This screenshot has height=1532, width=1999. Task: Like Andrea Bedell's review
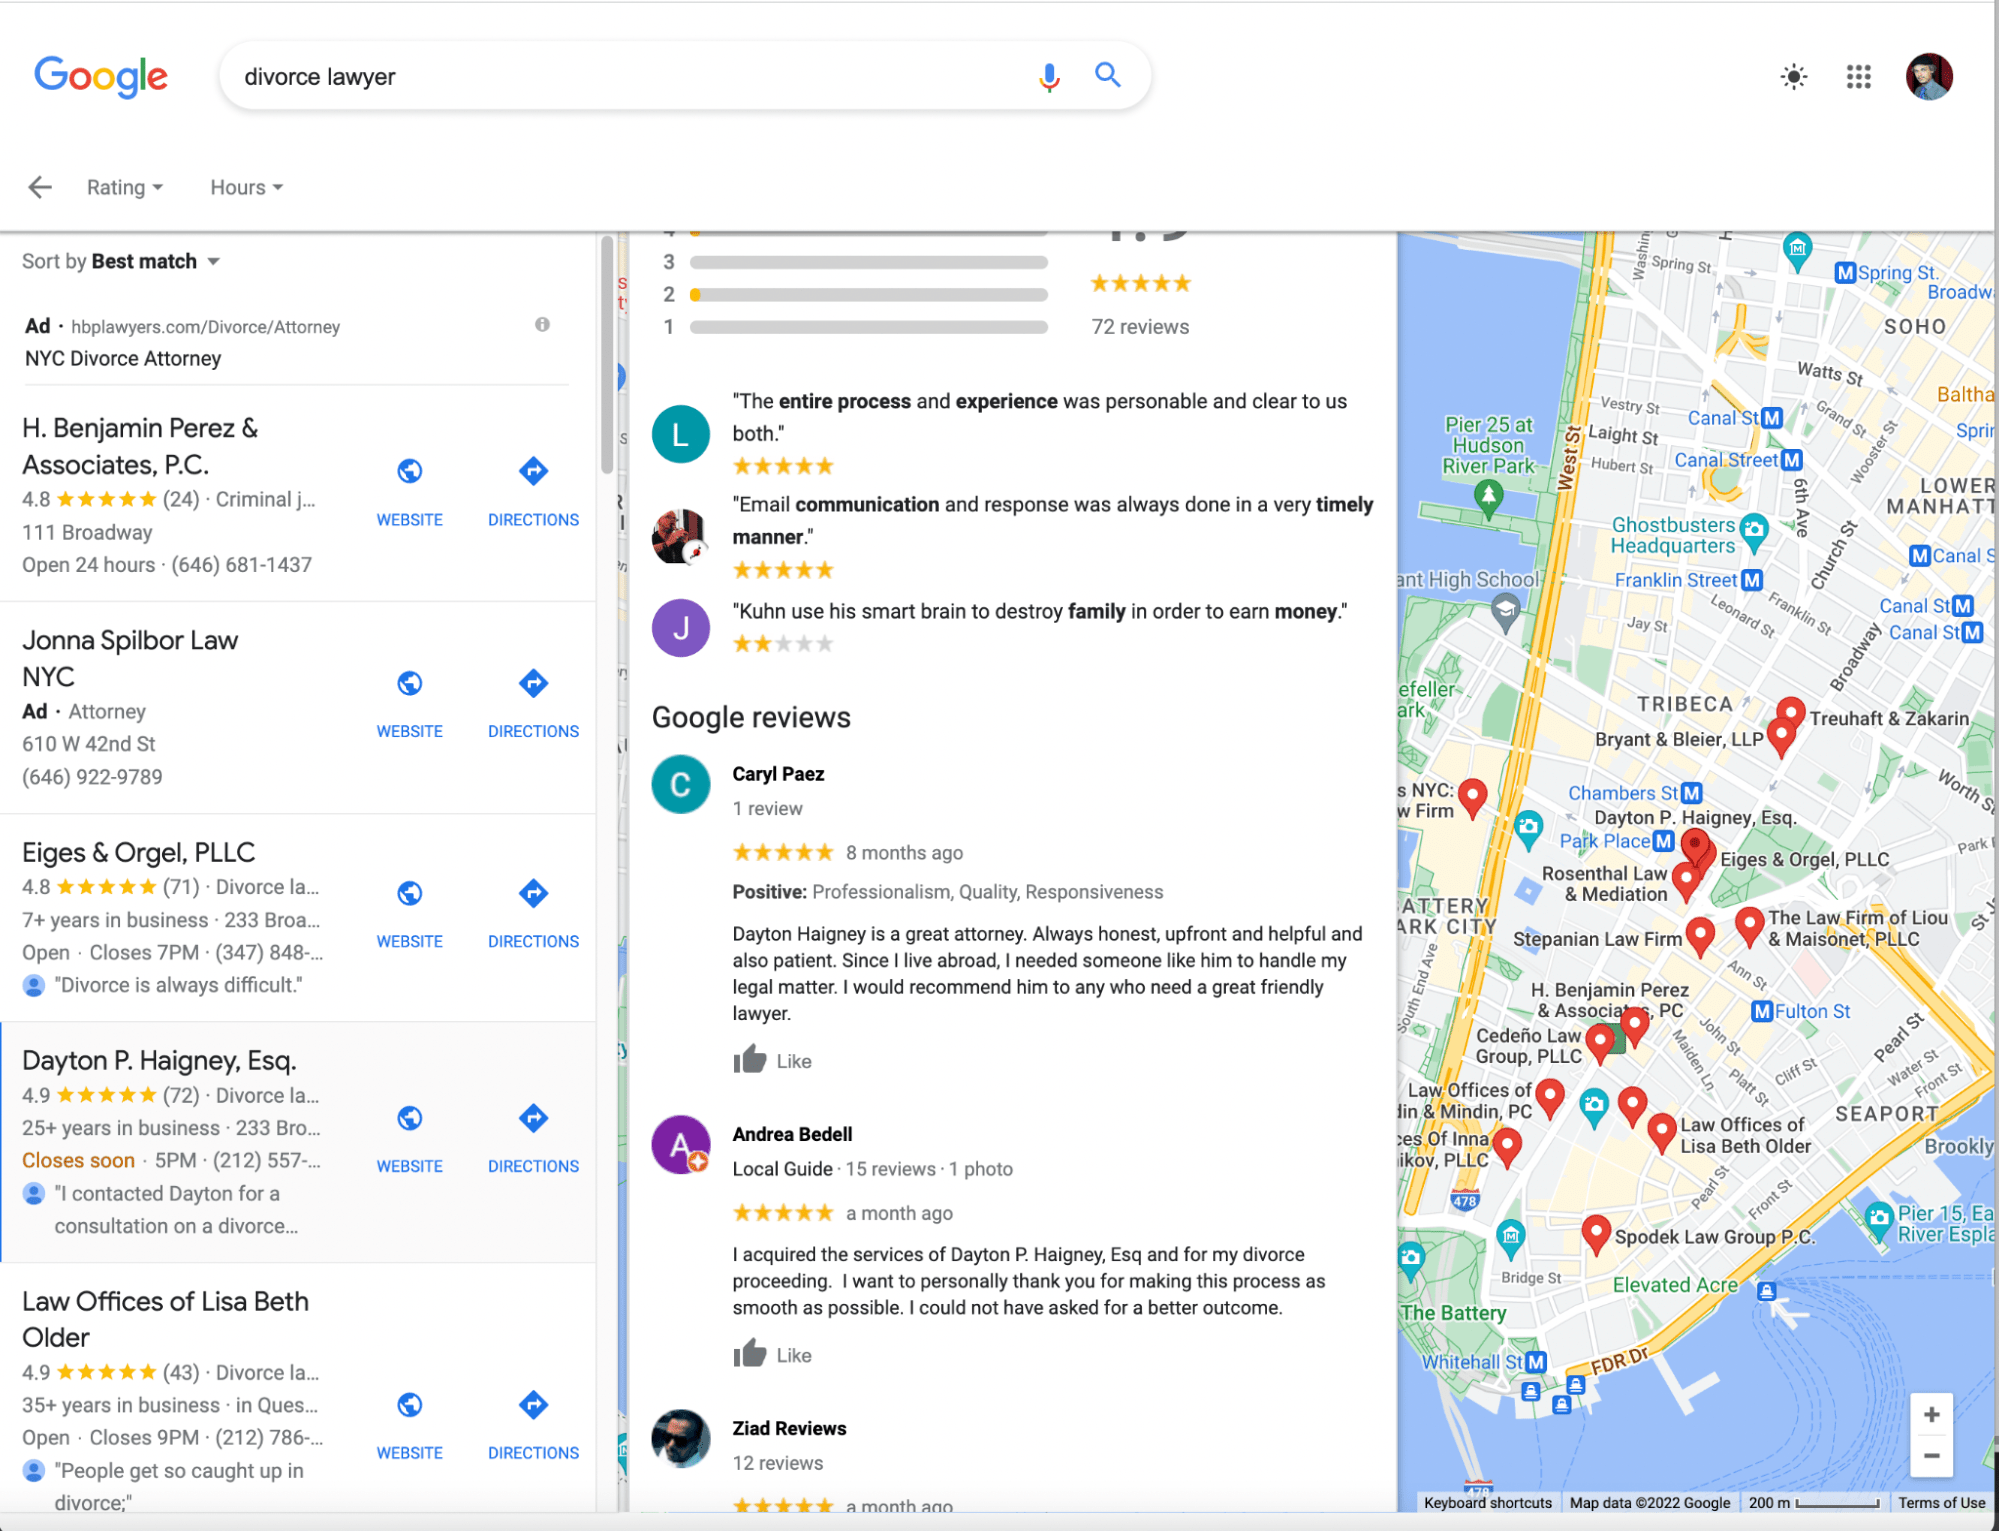coord(772,1354)
